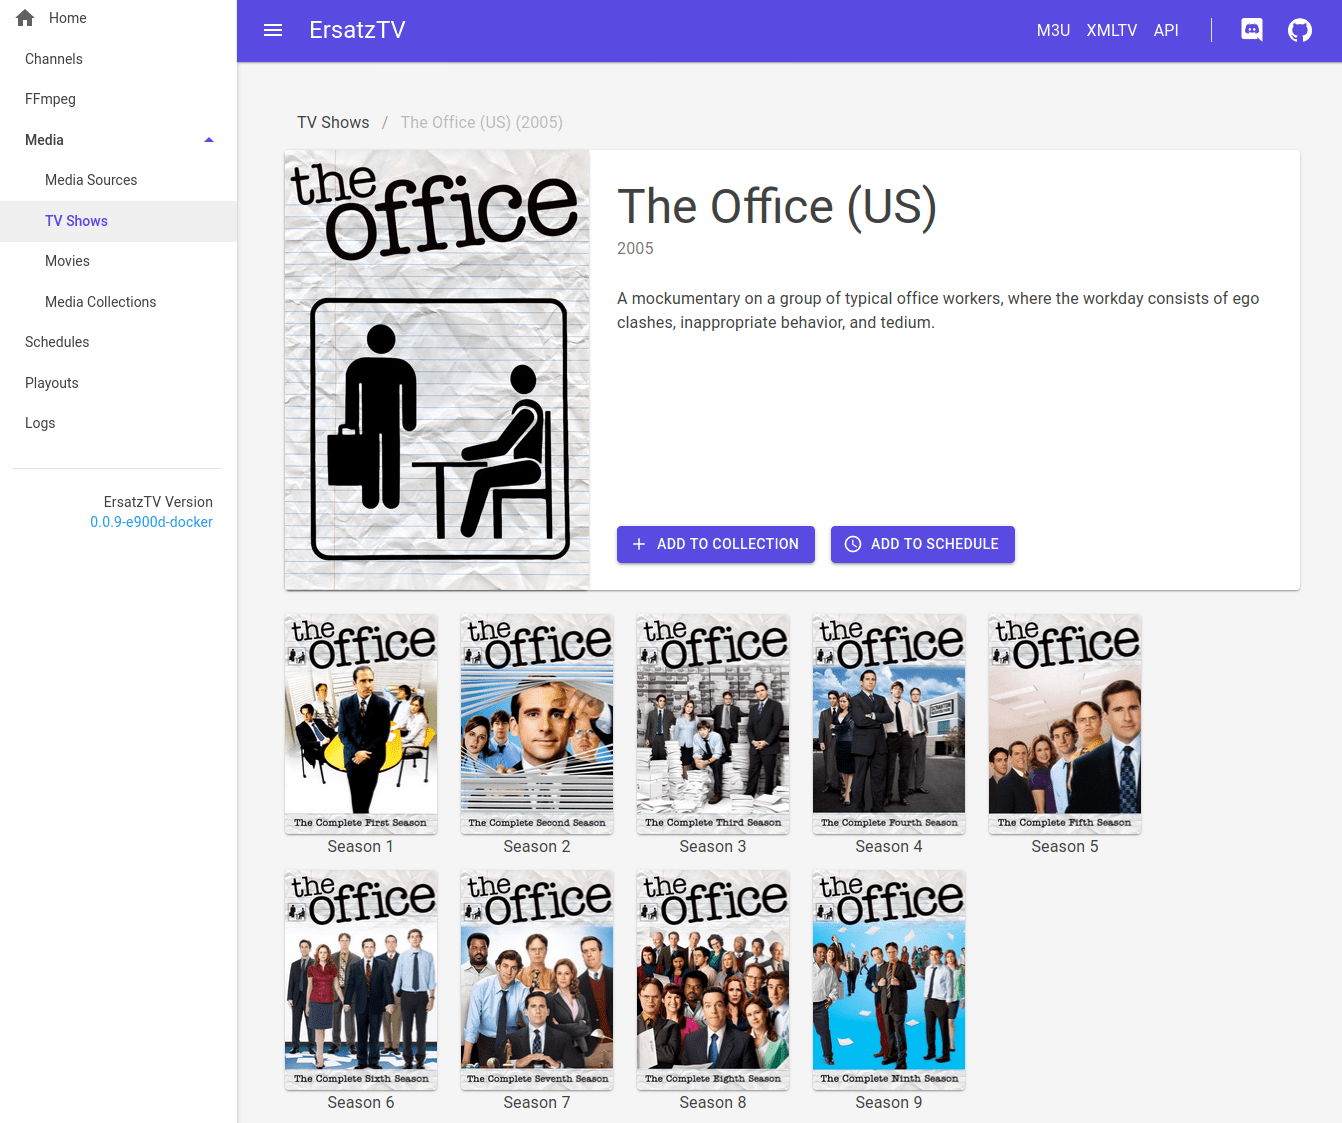Open Media Collections page
Screen dimensions: 1342x1123
click(x=118, y=302)
